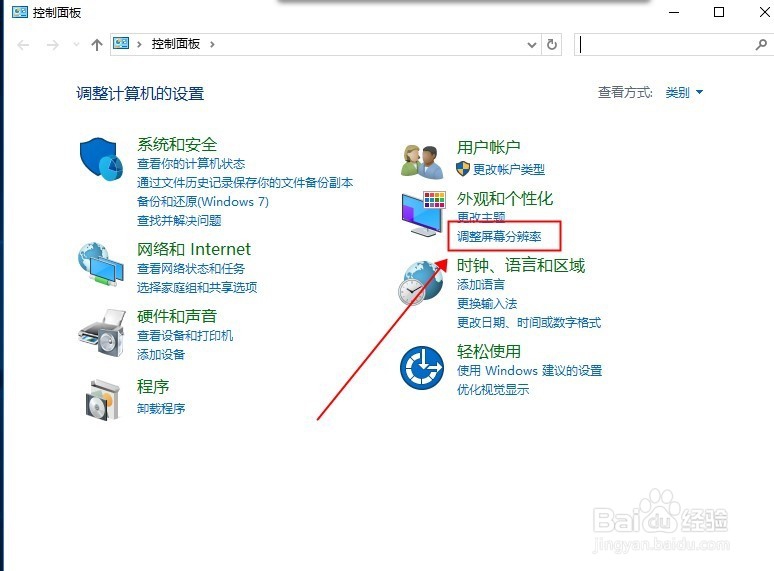Screen dimensions: 774x571
Task: Click 更换输入法 link
Action: click(x=487, y=304)
